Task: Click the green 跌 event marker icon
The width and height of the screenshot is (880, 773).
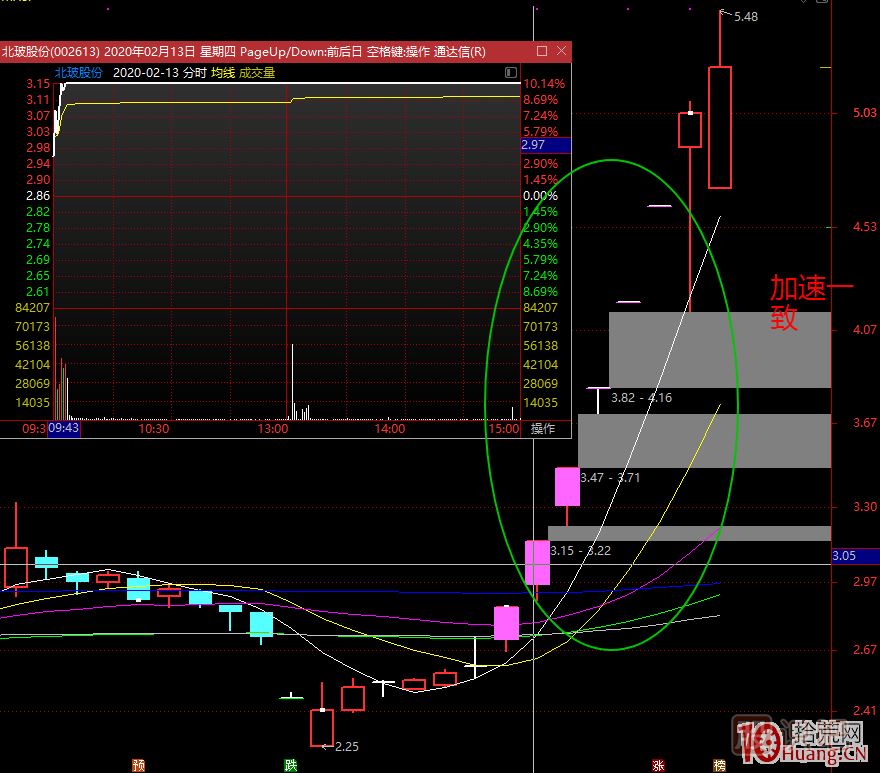Action: coord(291,765)
